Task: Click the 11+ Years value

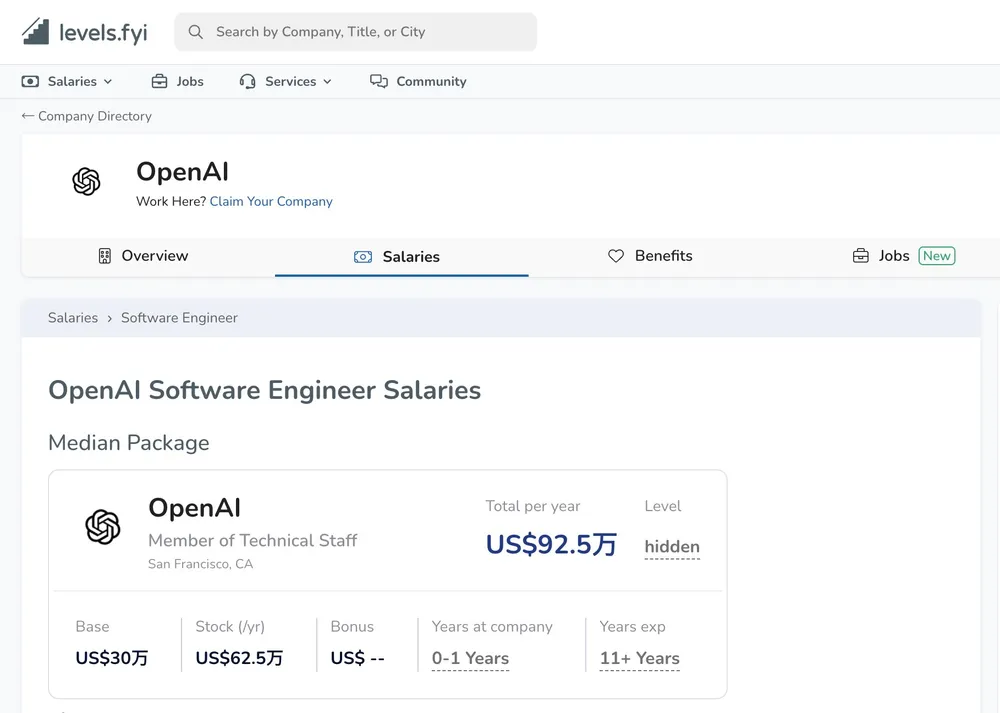Action: pos(640,658)
